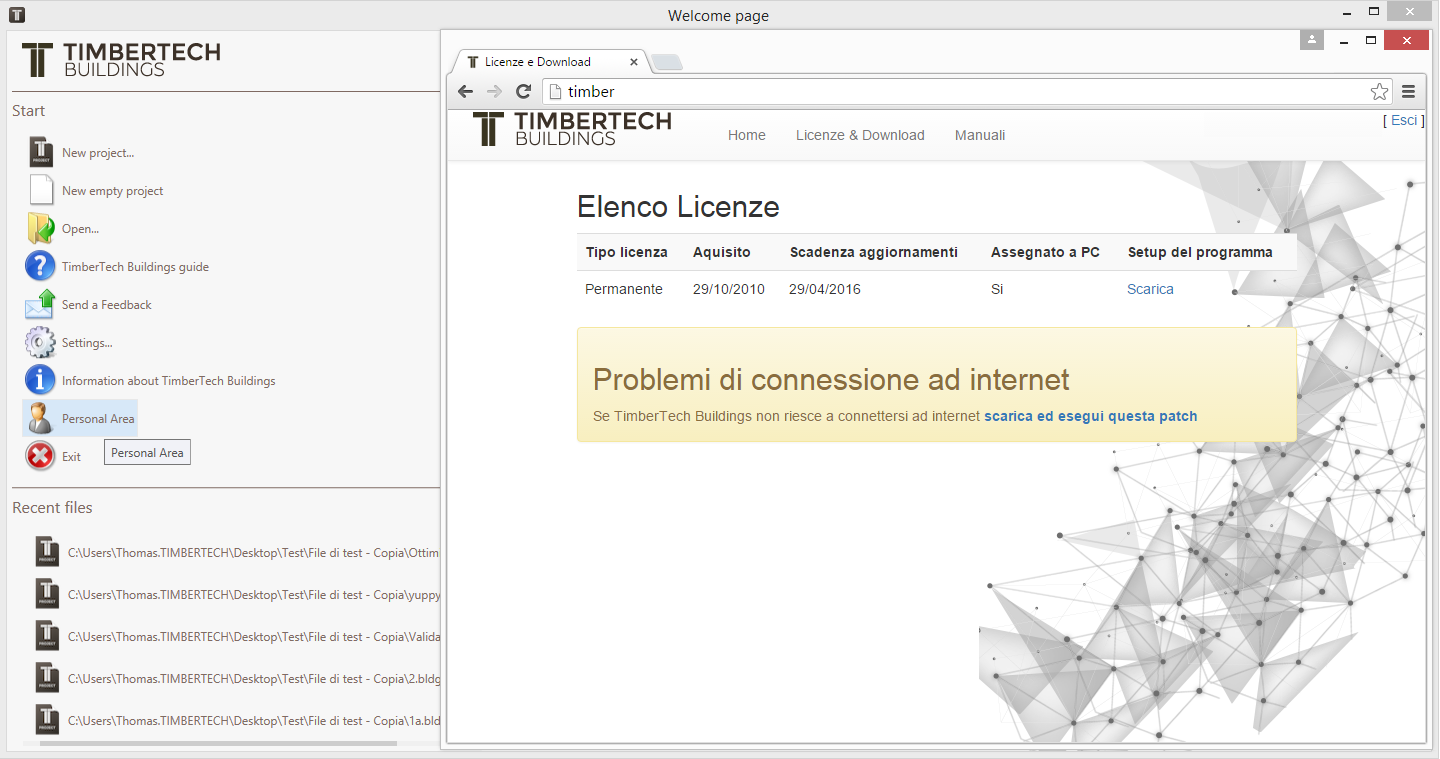This screenshot has height=759, width=1440.
Task: Click the red Exit icon
Action: tap(40, 456)
